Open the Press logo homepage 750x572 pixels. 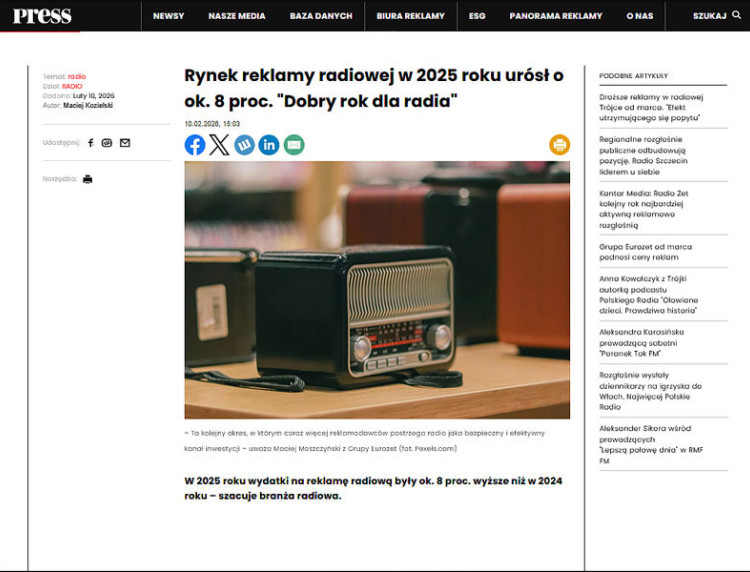coord(41,15)
